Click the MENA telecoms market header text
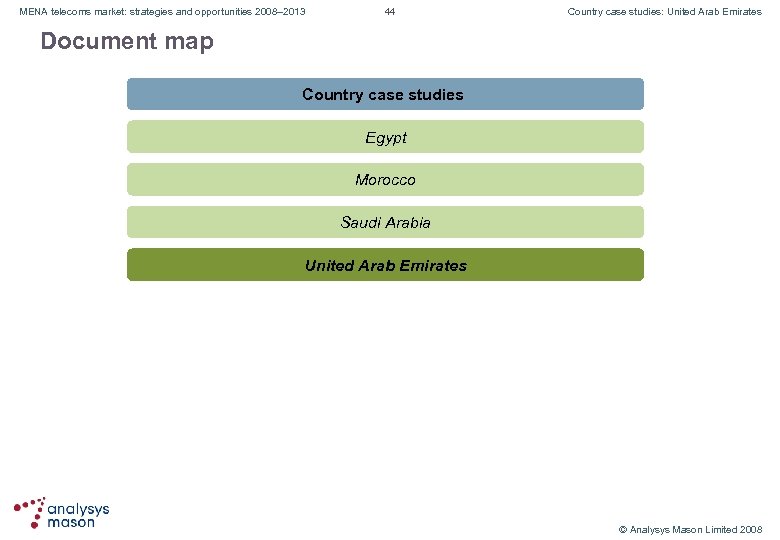Screen dimensions: 780x540 coord(162,11)
